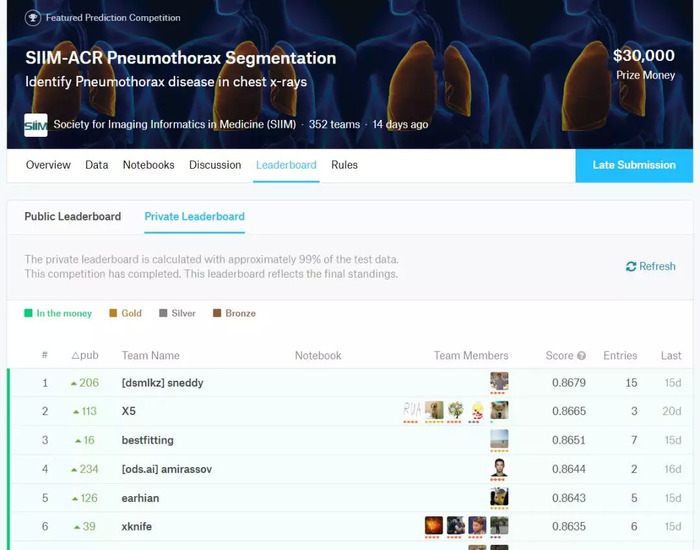Click the Team Name column header

(151, 356)
